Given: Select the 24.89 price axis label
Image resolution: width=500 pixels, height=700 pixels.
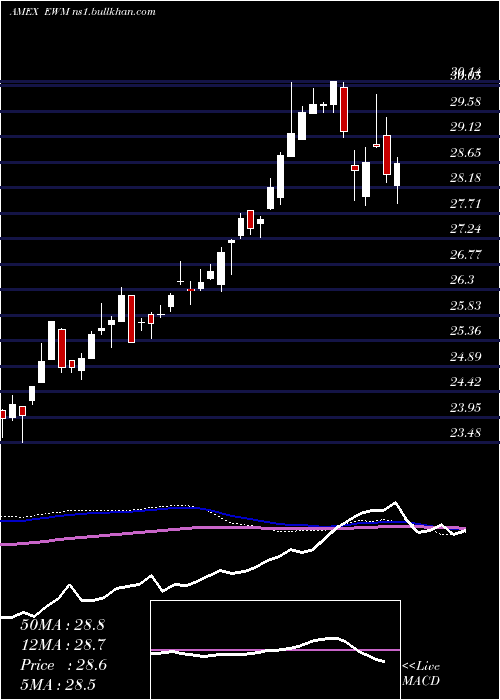Looking at the screenshot, I should tap(465, 357).
